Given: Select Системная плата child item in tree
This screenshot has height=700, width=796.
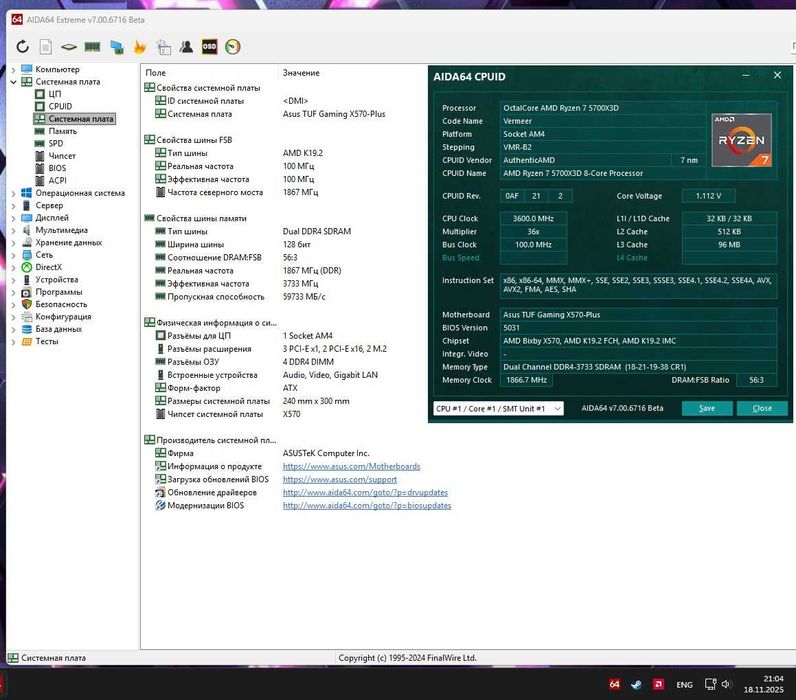Looking at the screenshot, I should 81,119.
